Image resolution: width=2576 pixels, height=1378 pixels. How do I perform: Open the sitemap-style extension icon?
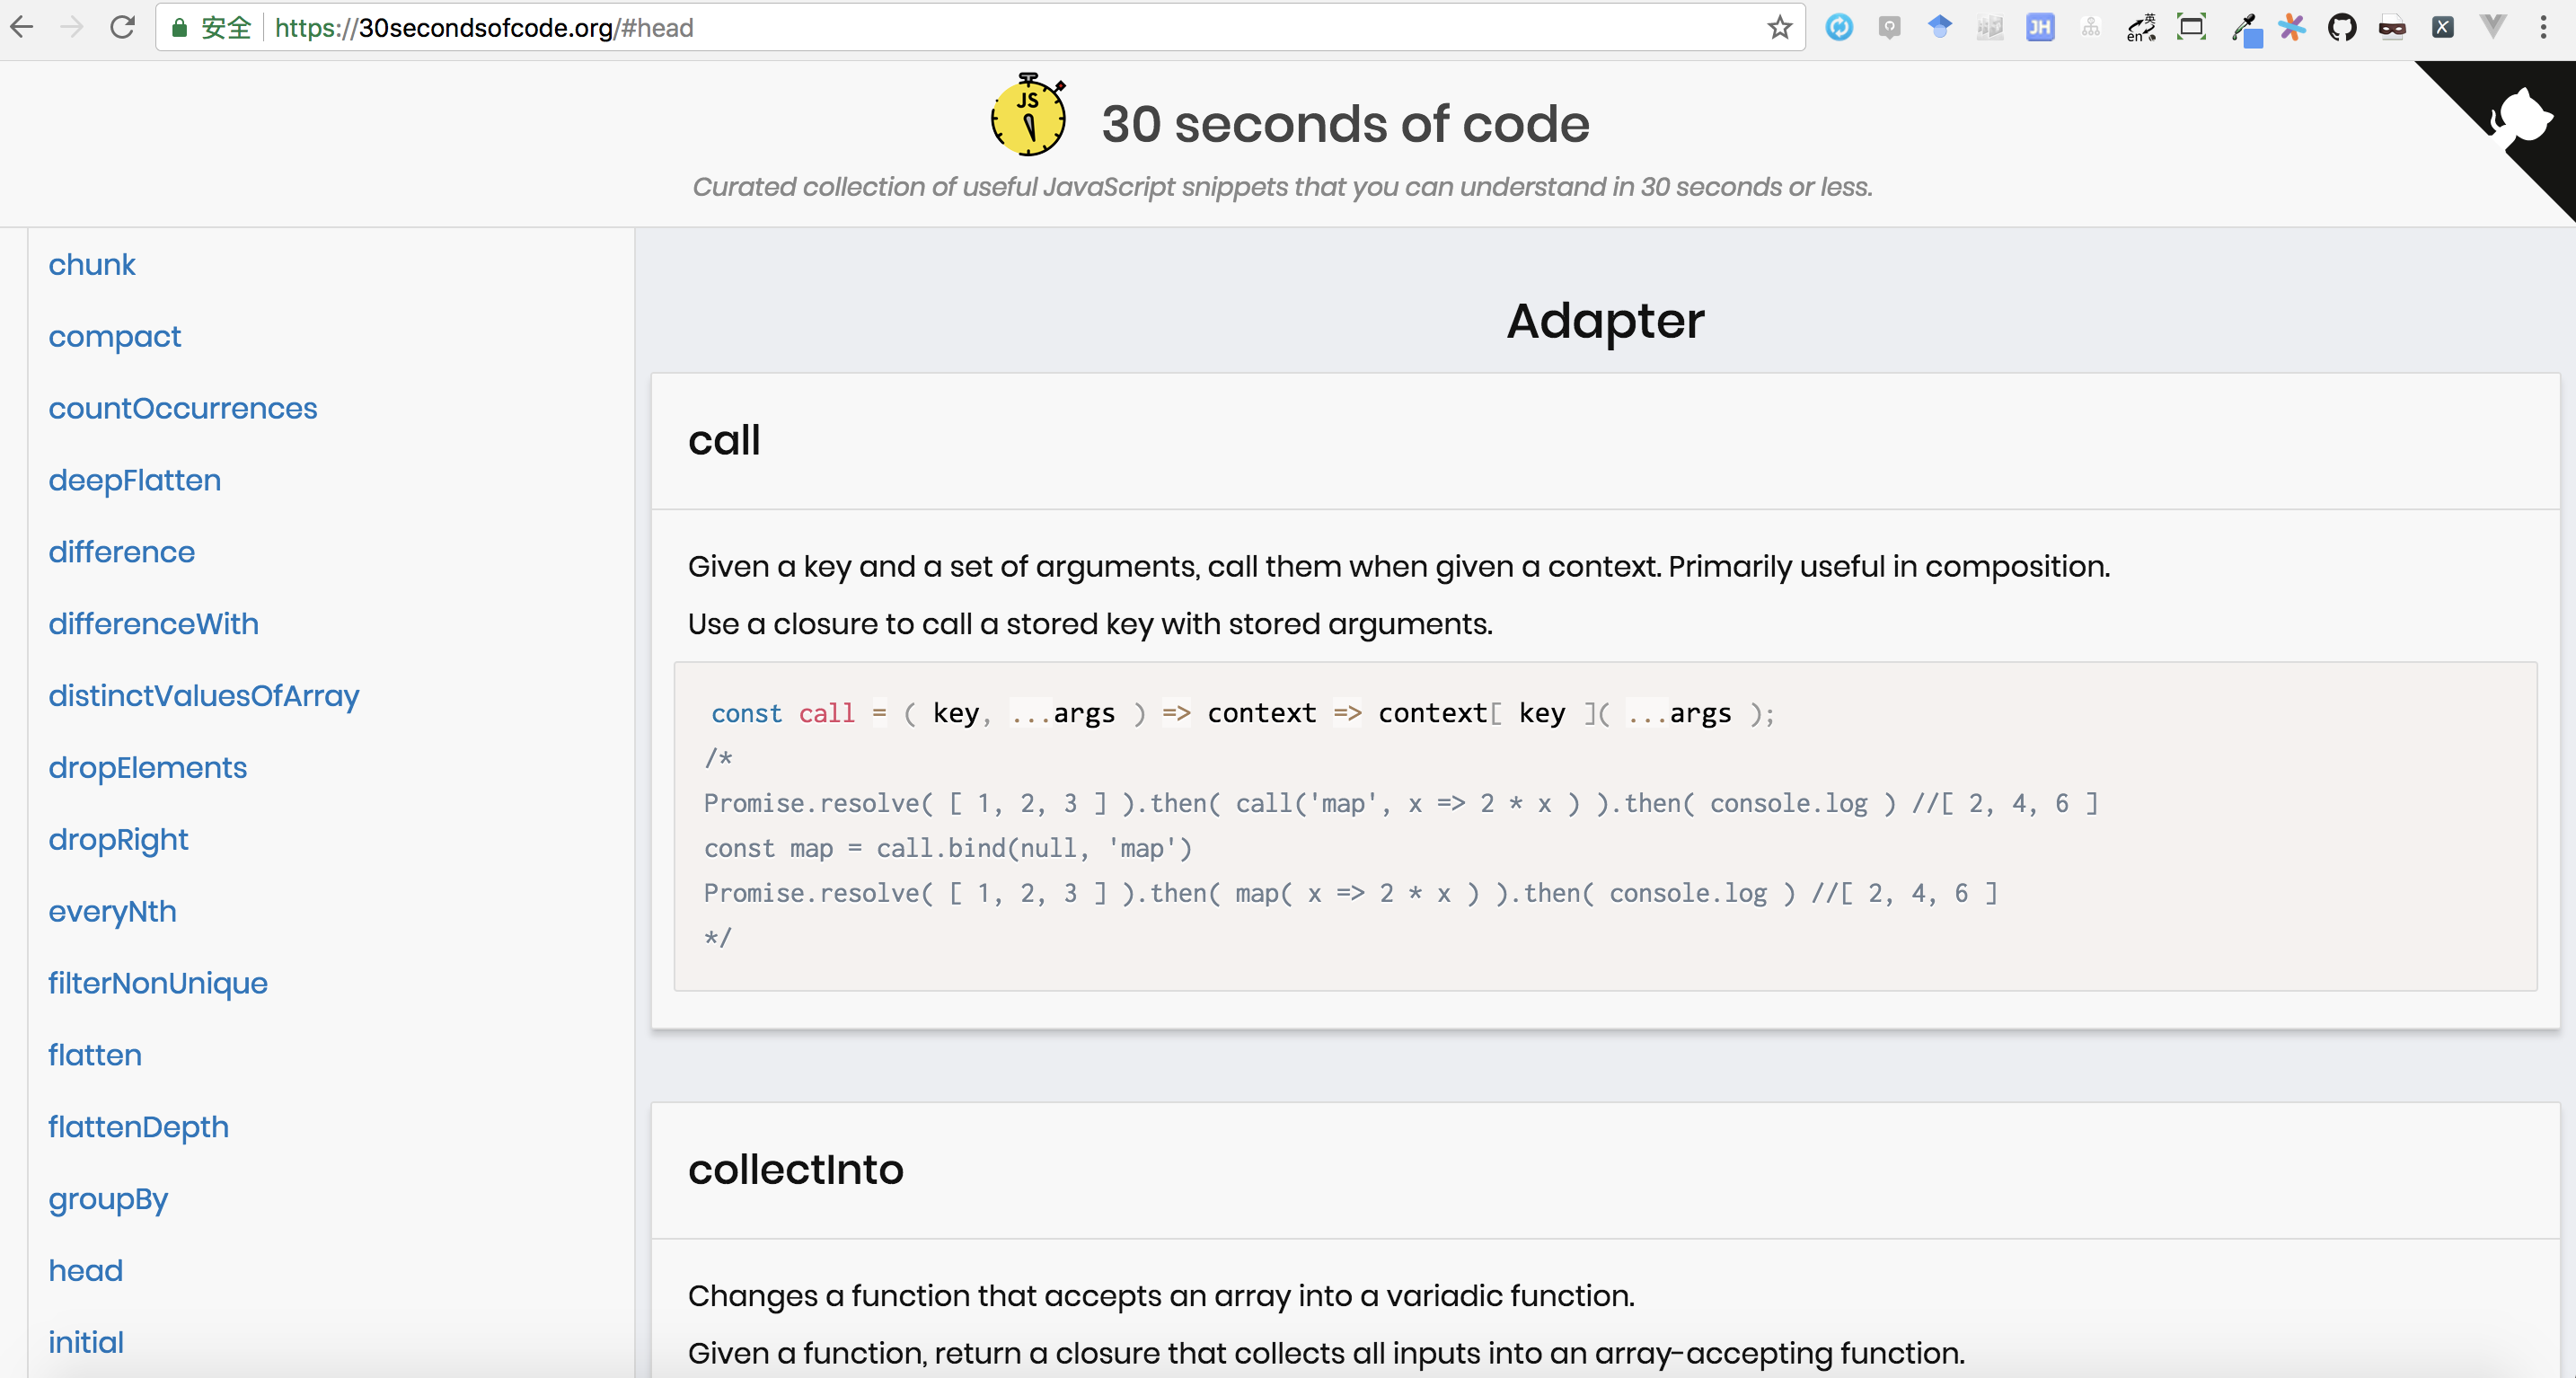coord(2090,27)
